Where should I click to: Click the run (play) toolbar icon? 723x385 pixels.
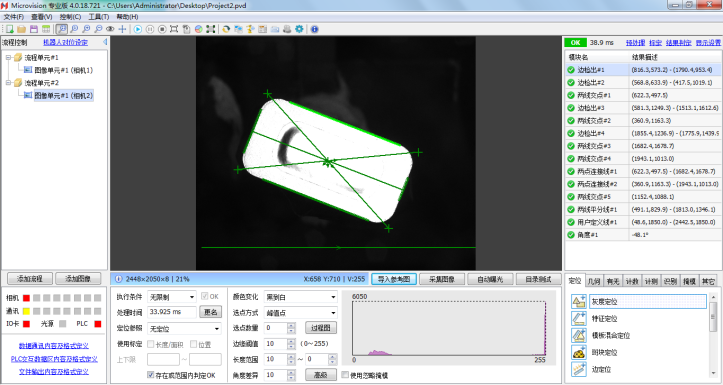click(138, 29)
